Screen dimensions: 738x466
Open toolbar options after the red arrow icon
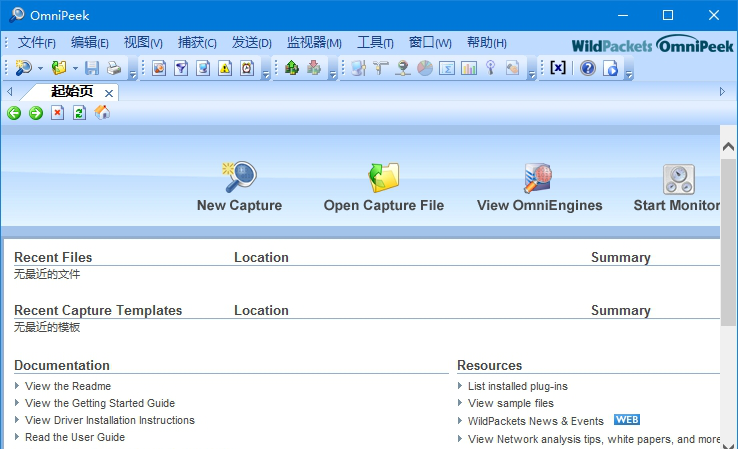pyautogui.click(x=333, y=74)
